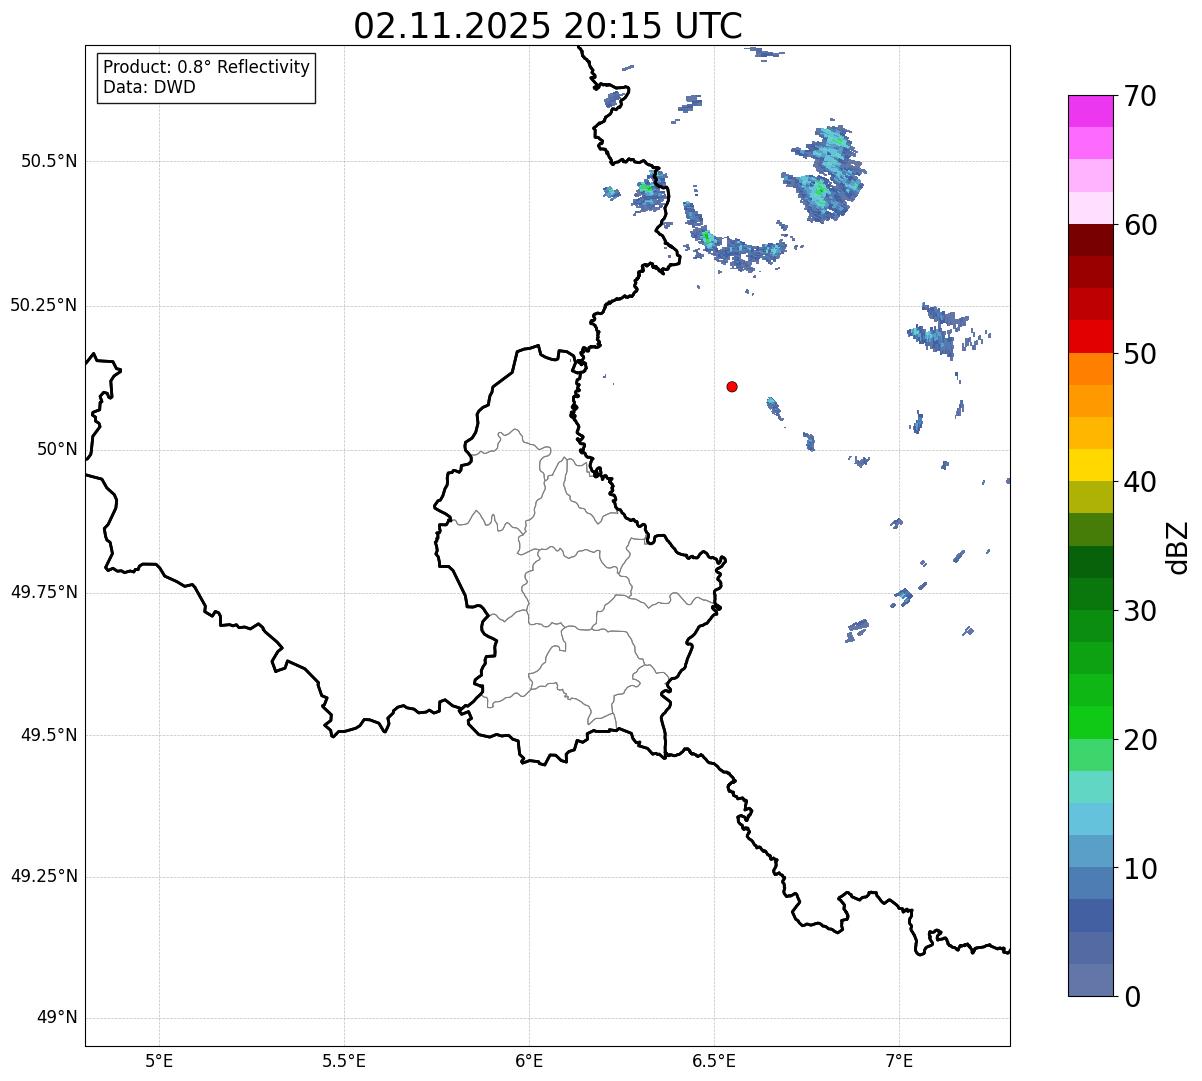Image resolution: width=1202 pixels, height=1081 pixels.
Task: Click the 5°E longitude label
Action: pos(159,1060)
